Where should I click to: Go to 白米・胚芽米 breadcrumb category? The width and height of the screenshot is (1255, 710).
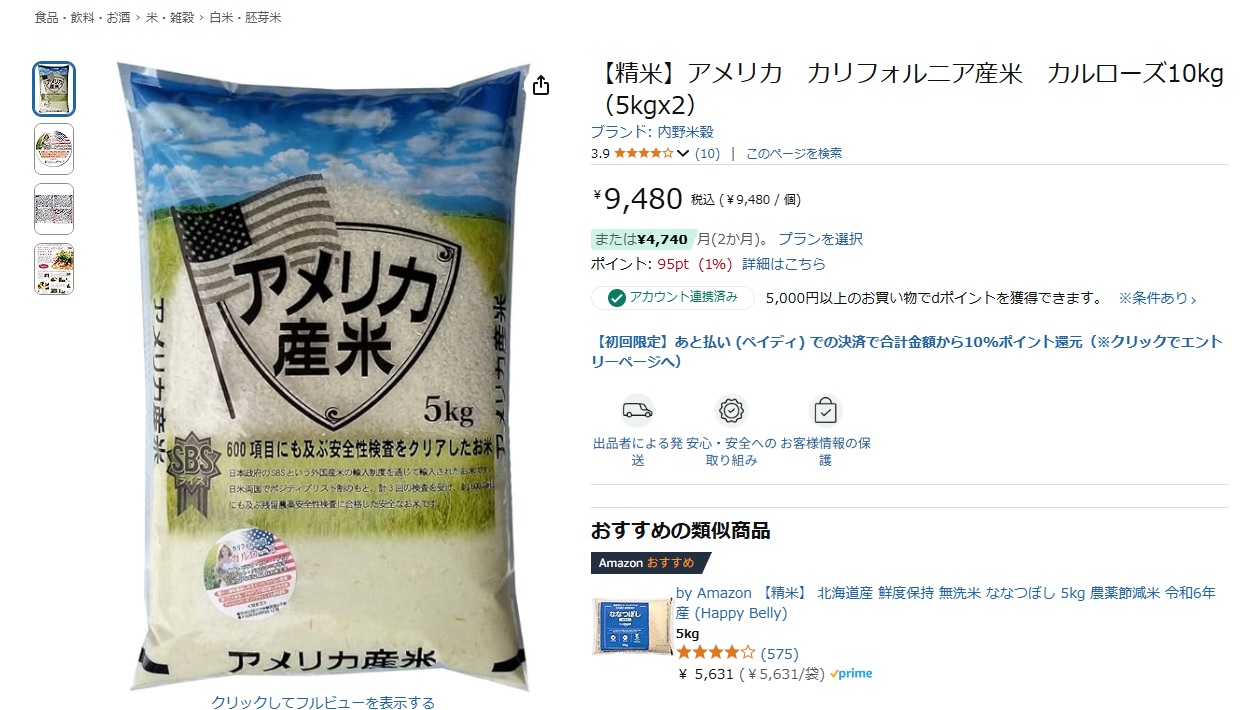coord(245,18)
